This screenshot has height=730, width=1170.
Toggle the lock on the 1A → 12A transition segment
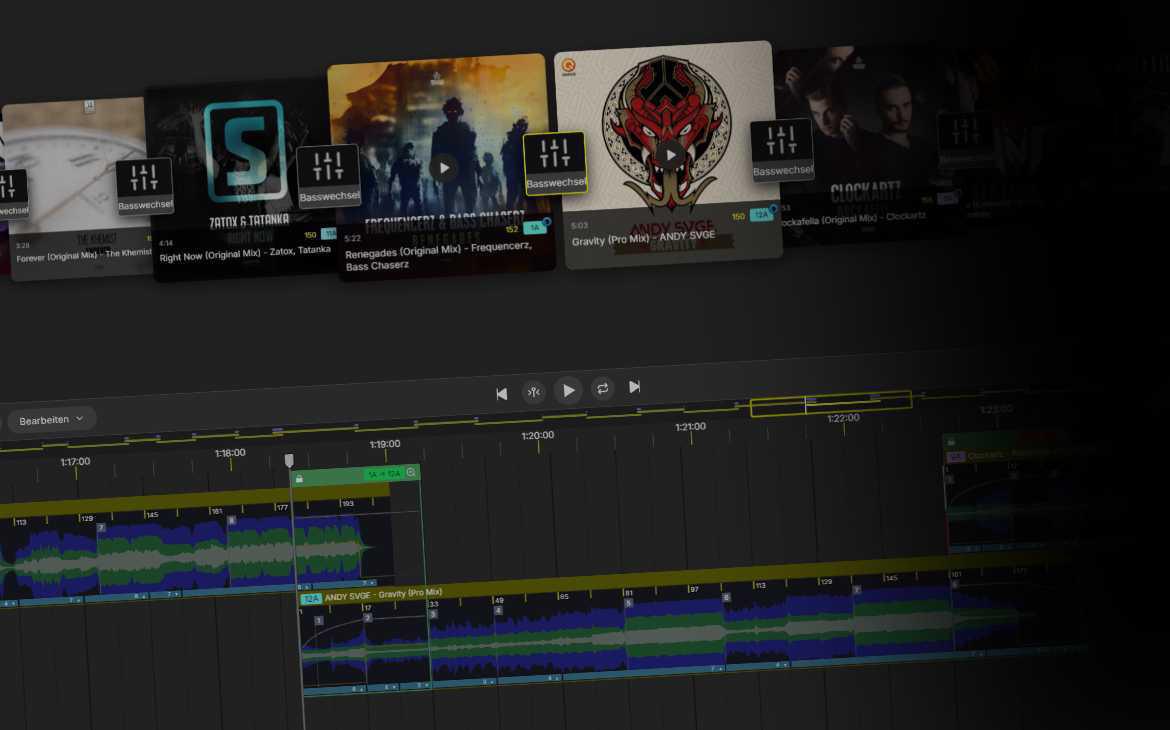pyautogui.click(x=300, y=479)
